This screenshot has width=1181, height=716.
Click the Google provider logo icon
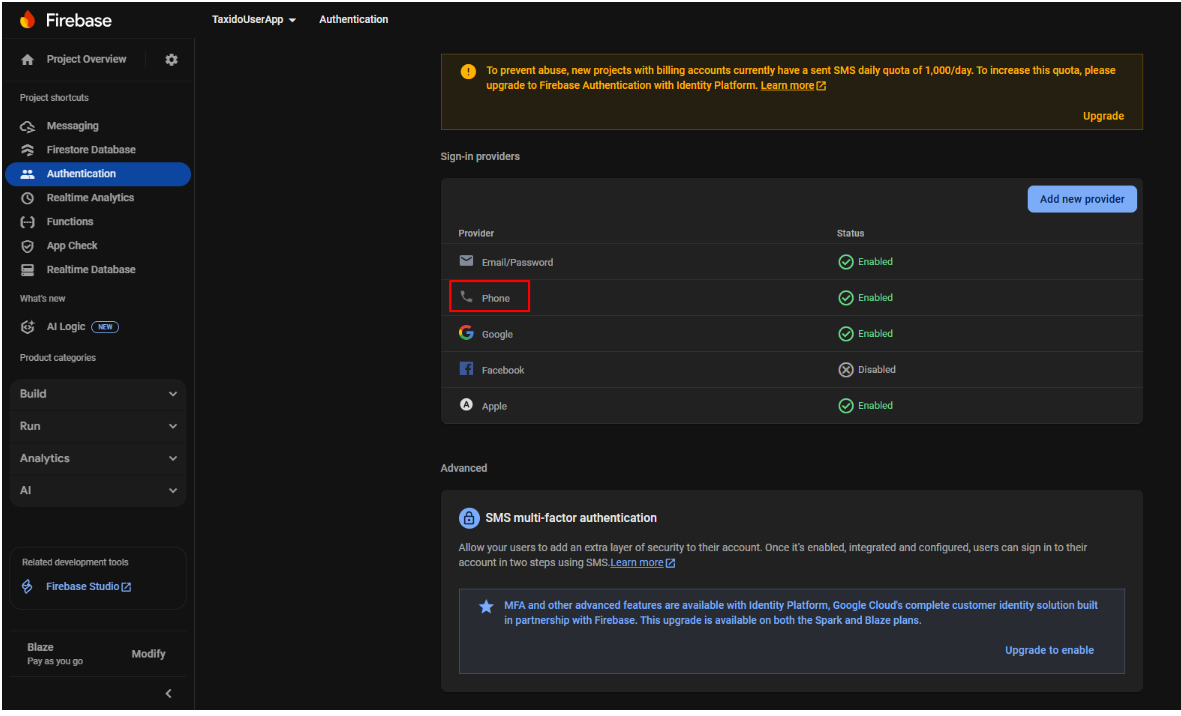(466, 333)
